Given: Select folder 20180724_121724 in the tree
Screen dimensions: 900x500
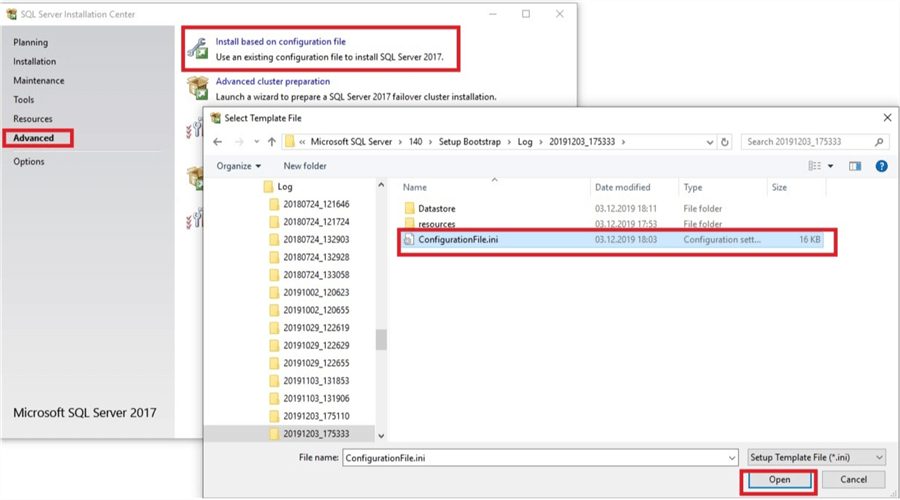Looking at the screenshot, I should pos(316,222).
